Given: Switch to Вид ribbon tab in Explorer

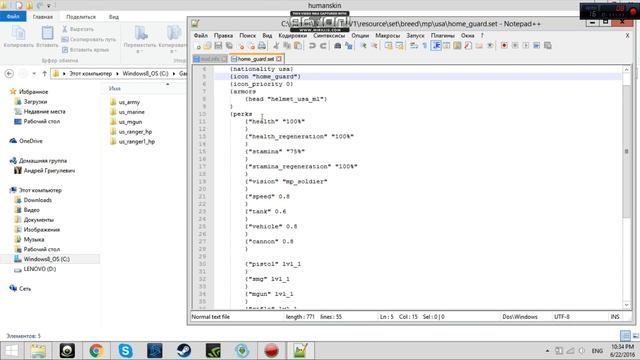Looking at the screenshot, I should point(114,17).
